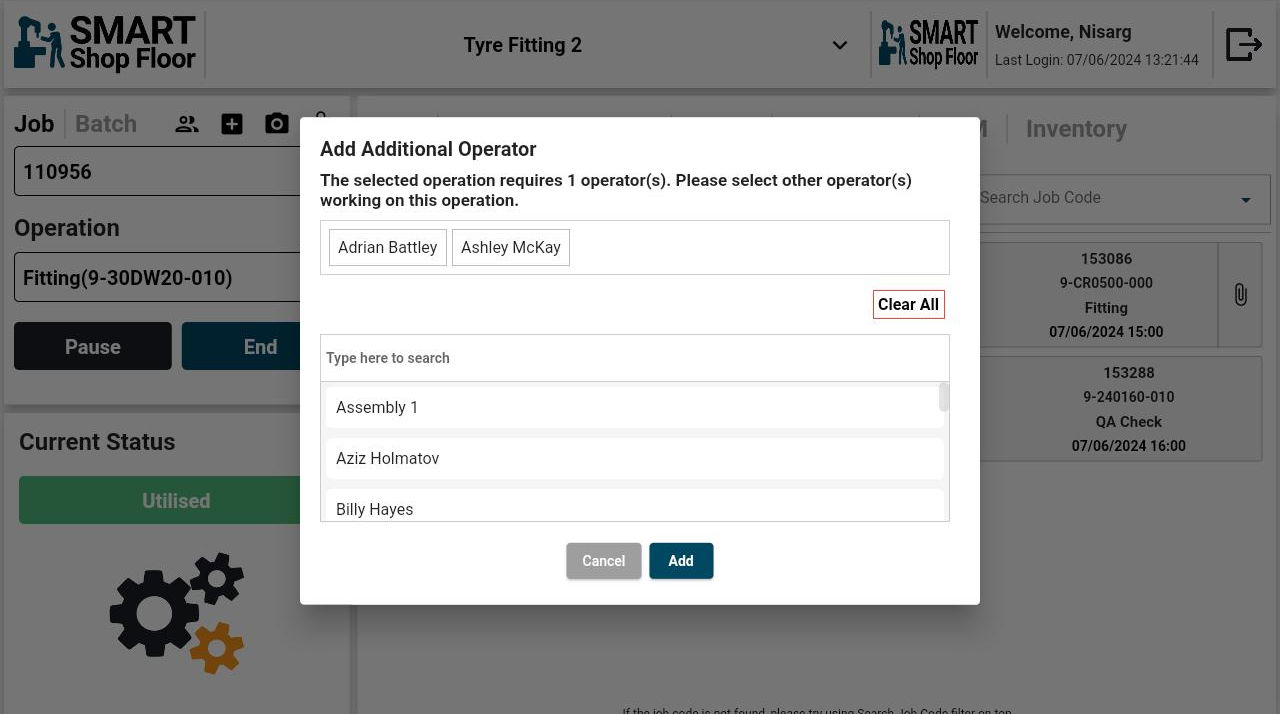Cancel the Add Additional Operator dialog

click(603, 561)
